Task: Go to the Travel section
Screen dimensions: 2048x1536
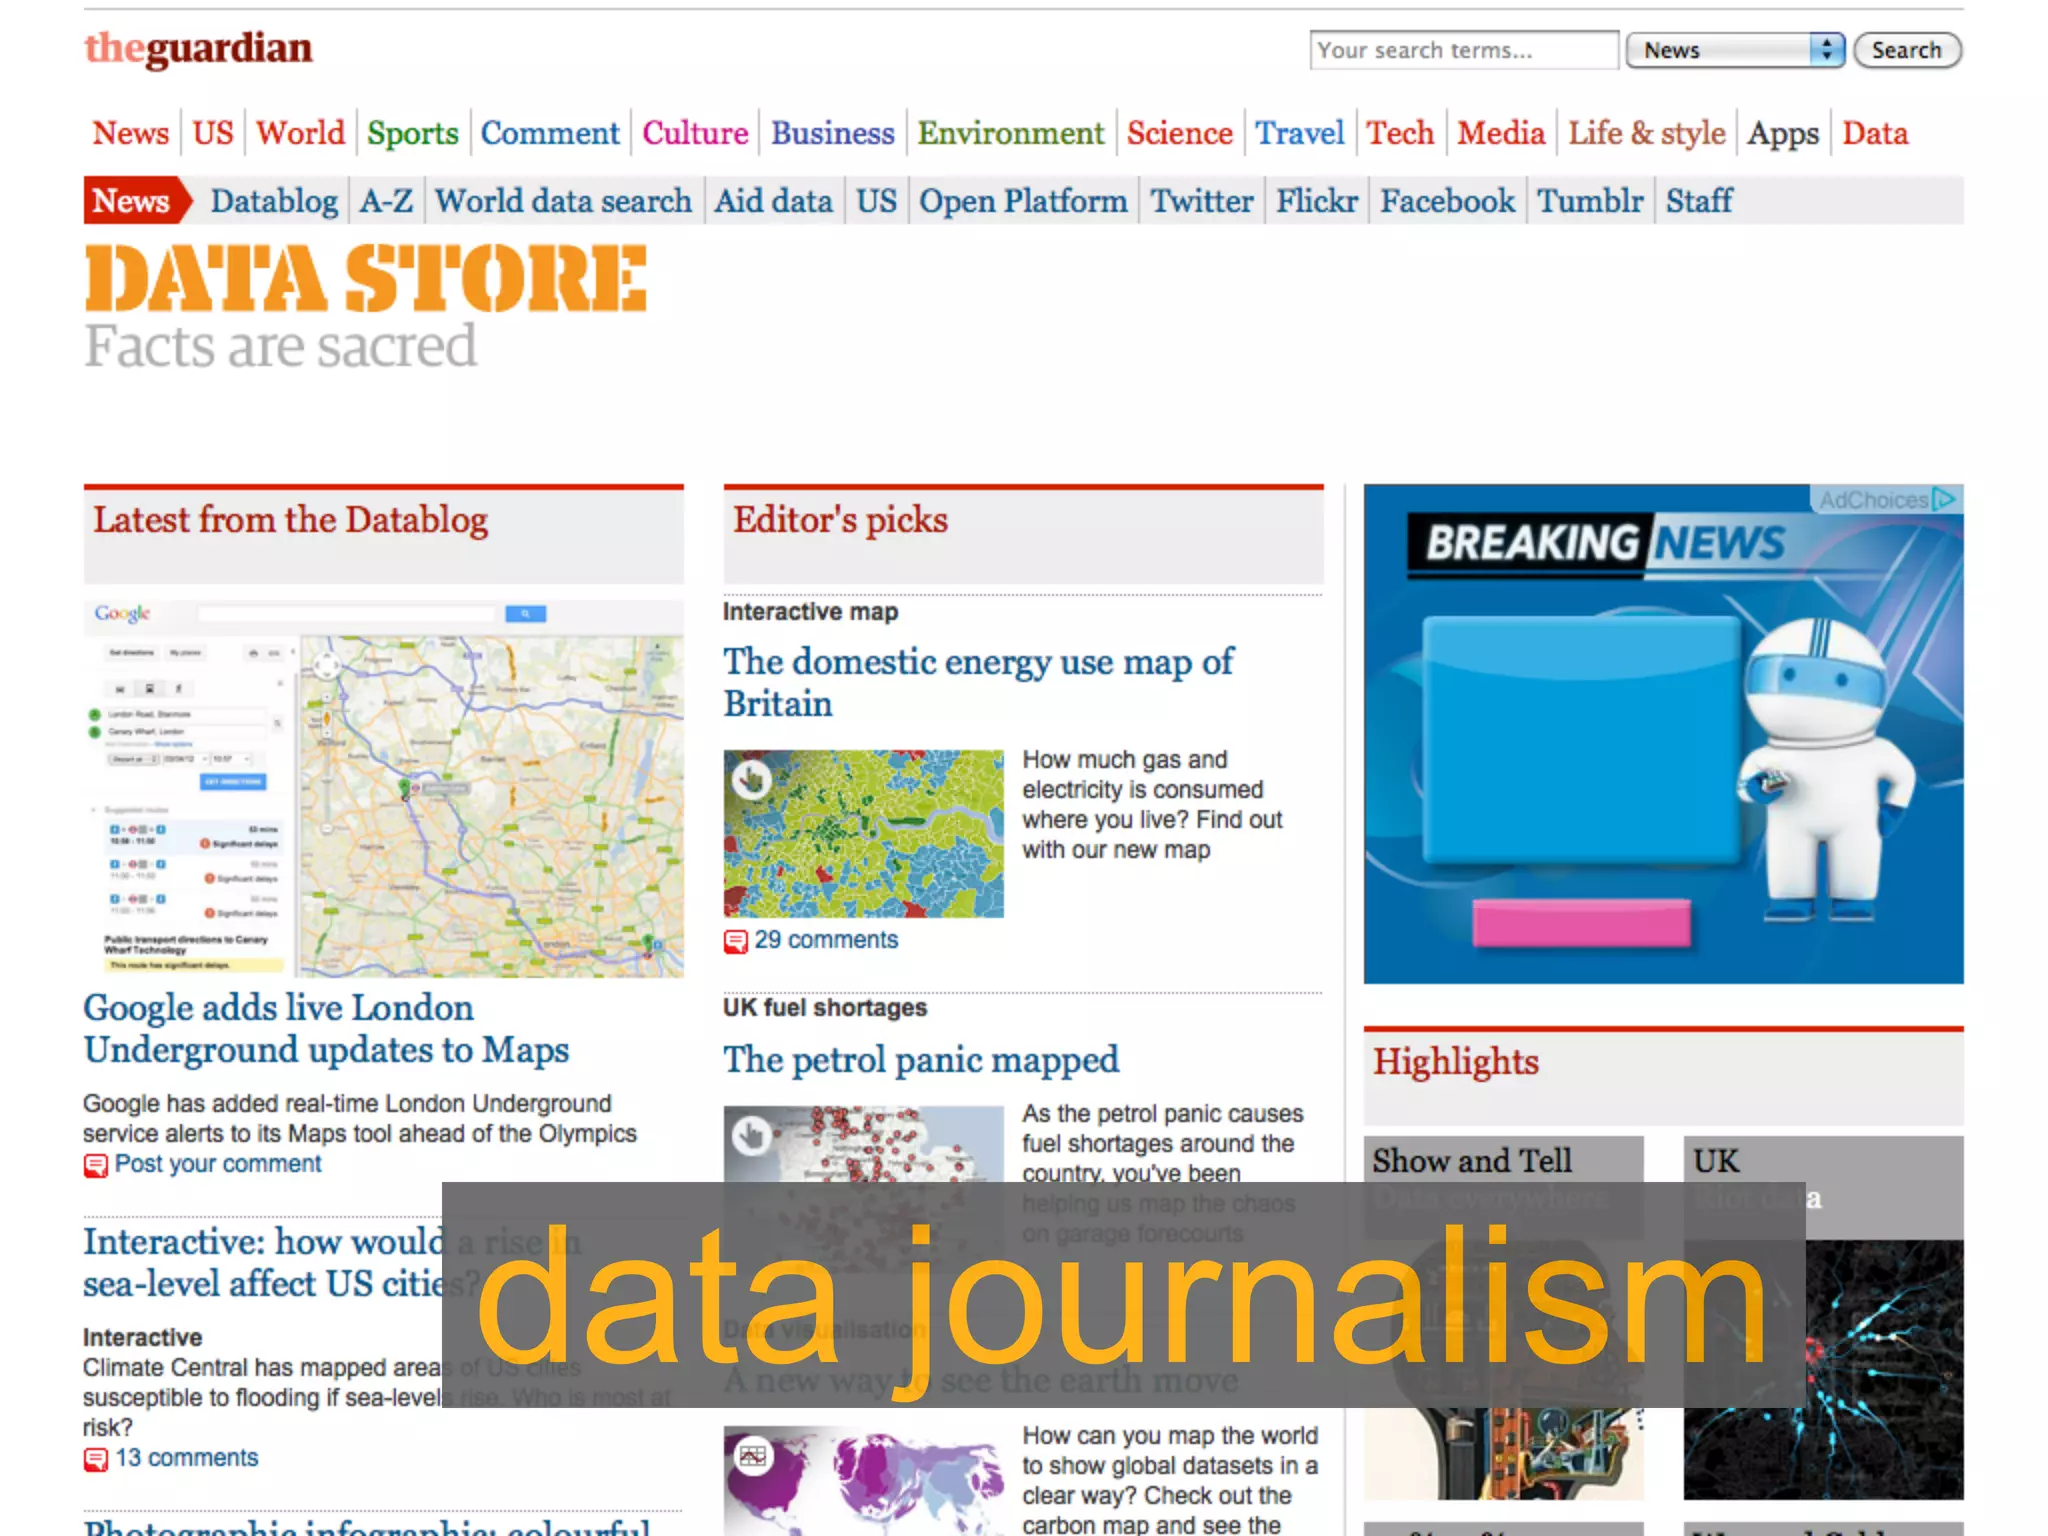Action: pyautogui.click(x=1300, y=133)
